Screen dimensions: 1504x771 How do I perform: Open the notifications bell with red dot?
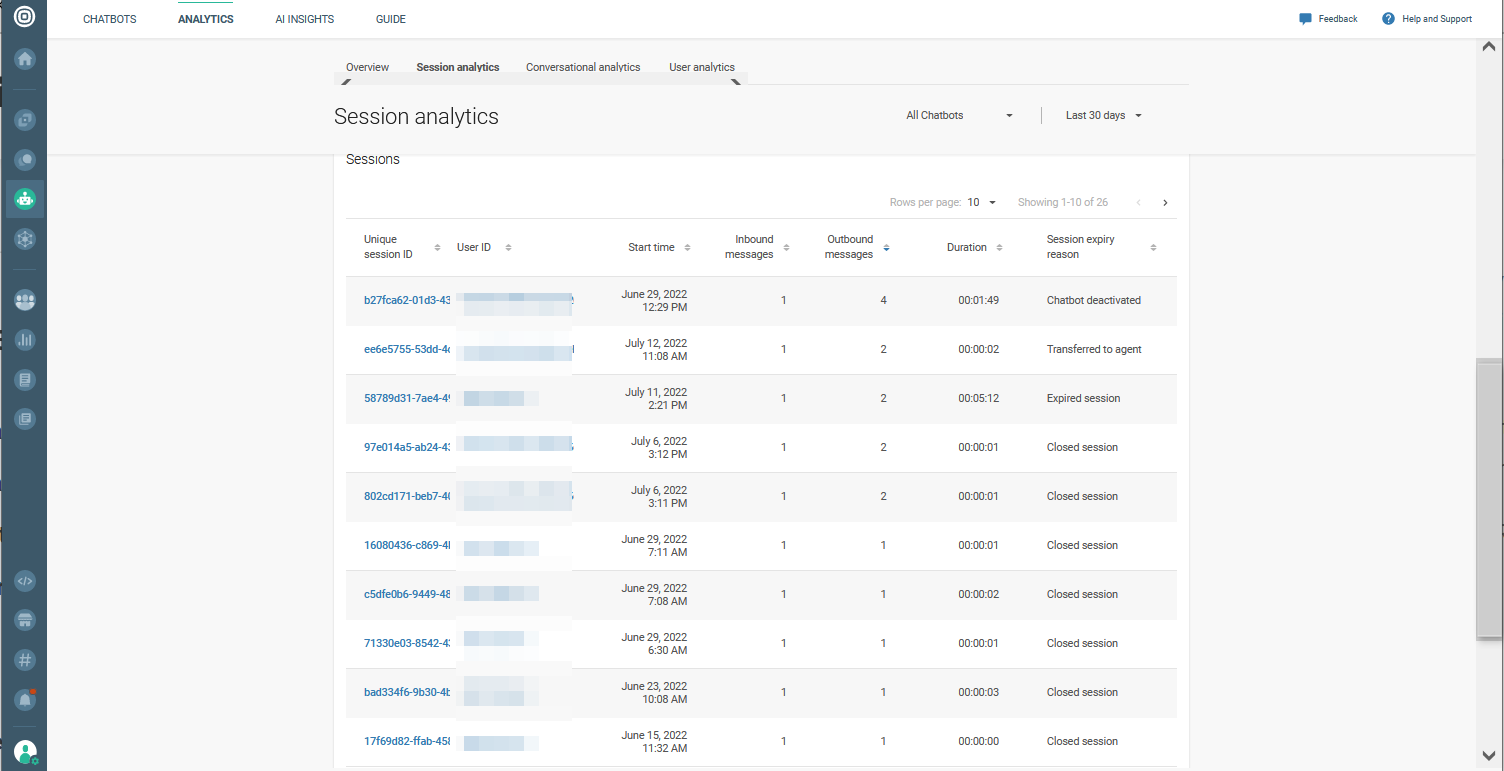(24, 700)
